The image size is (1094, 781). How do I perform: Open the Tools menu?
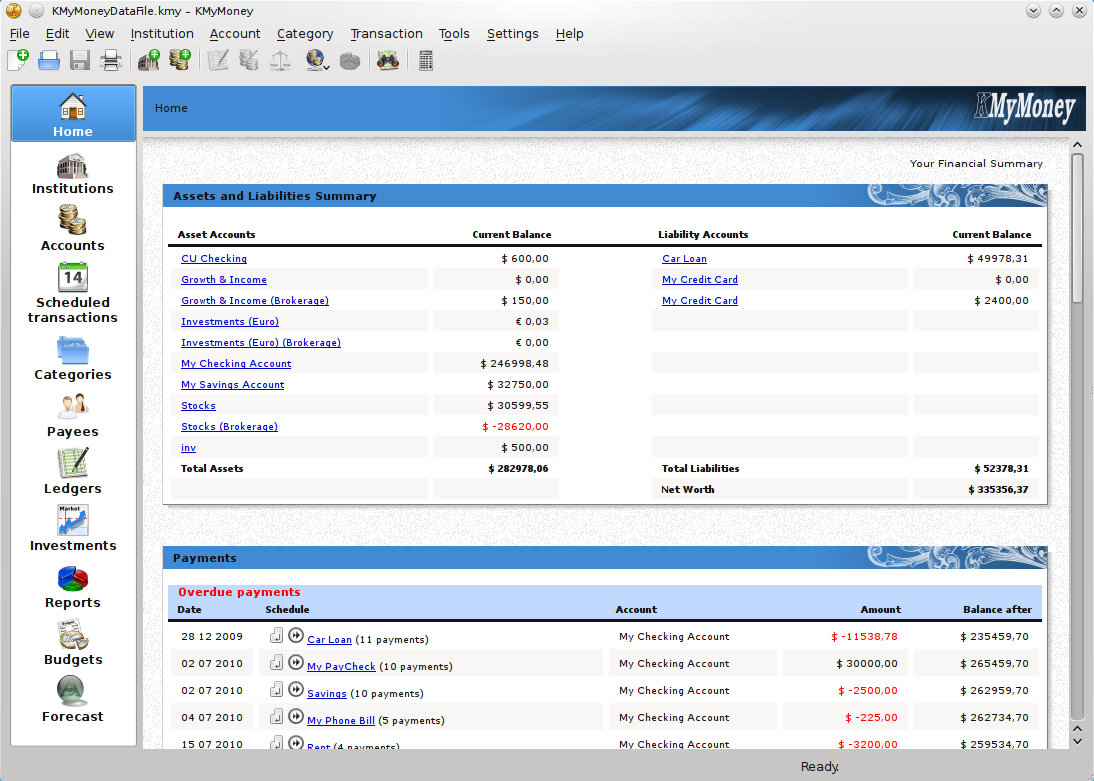point(454,34)
